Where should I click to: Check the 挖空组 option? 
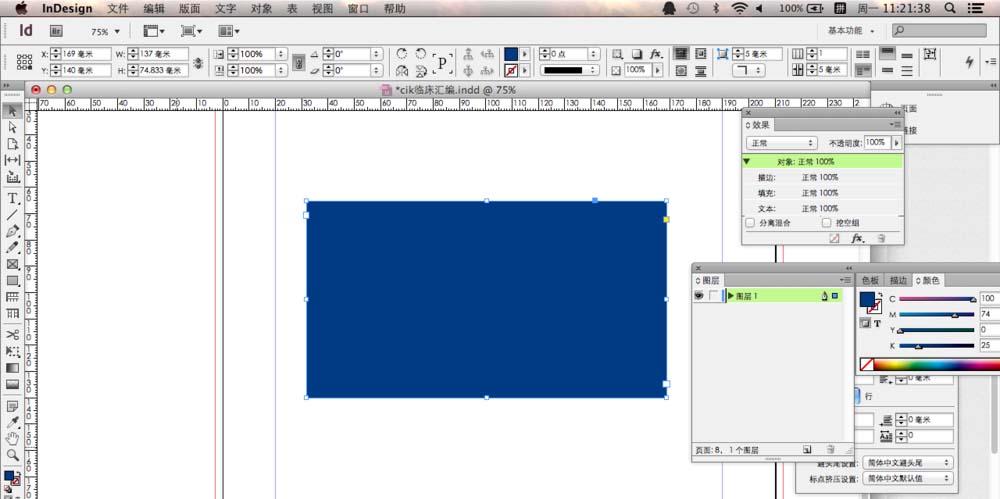point(826,223)
